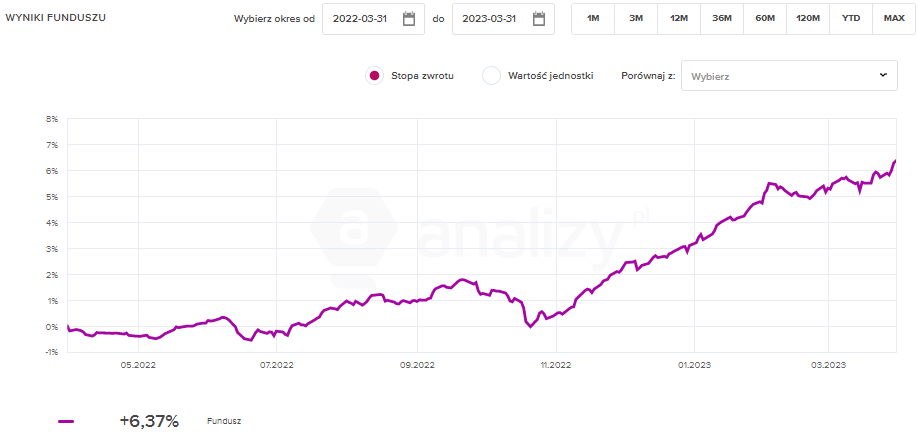Open the start date calendar icon
Screen dimensions: 920x436
tap(409, 19)
